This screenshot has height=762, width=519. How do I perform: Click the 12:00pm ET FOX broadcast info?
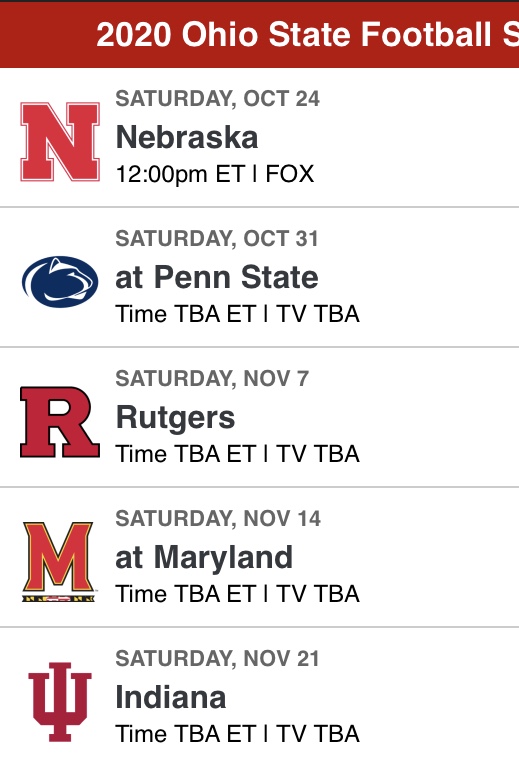pyautogui.click(x=215, y=174)
